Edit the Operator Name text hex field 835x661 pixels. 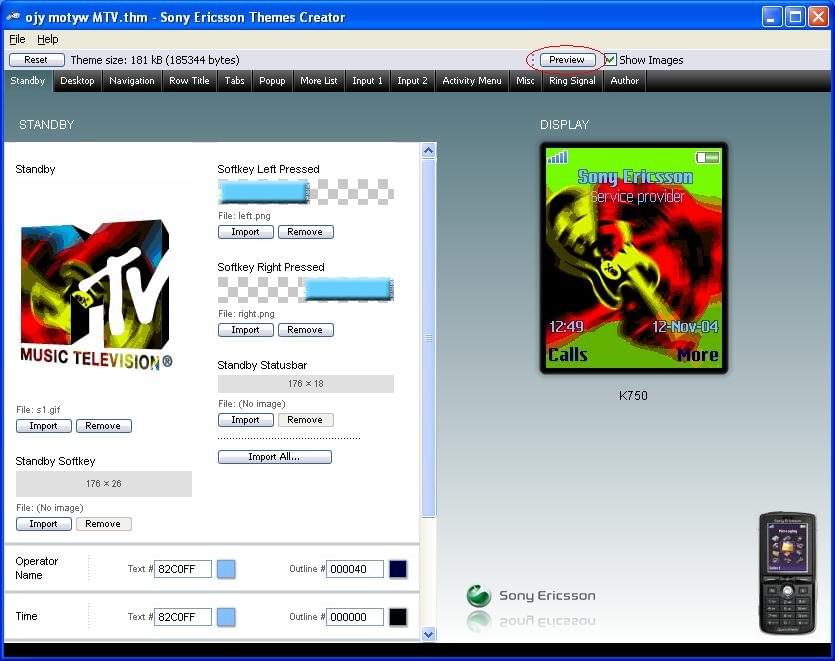tap(183, 569)
